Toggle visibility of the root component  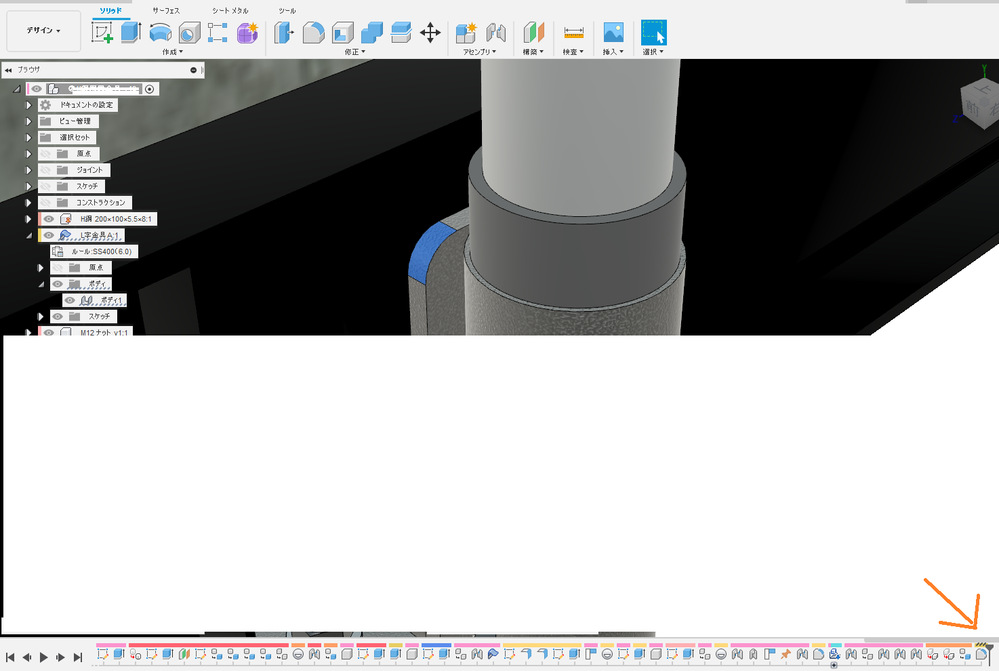[36, 89]
